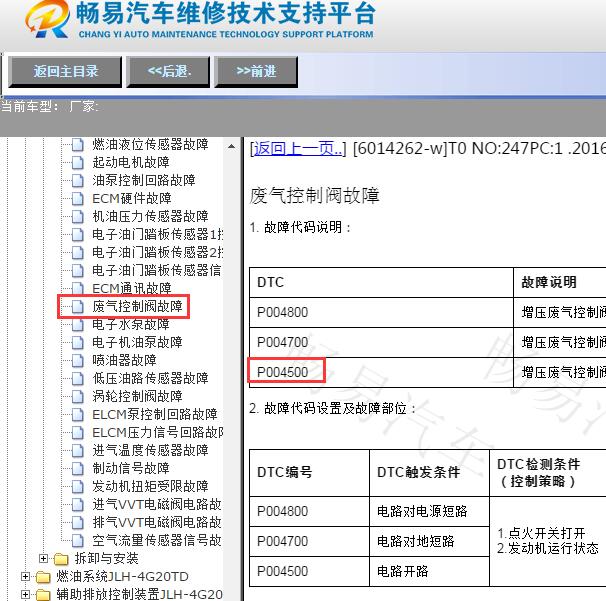Click page icon beside 制动信号故障

point(78,468)
